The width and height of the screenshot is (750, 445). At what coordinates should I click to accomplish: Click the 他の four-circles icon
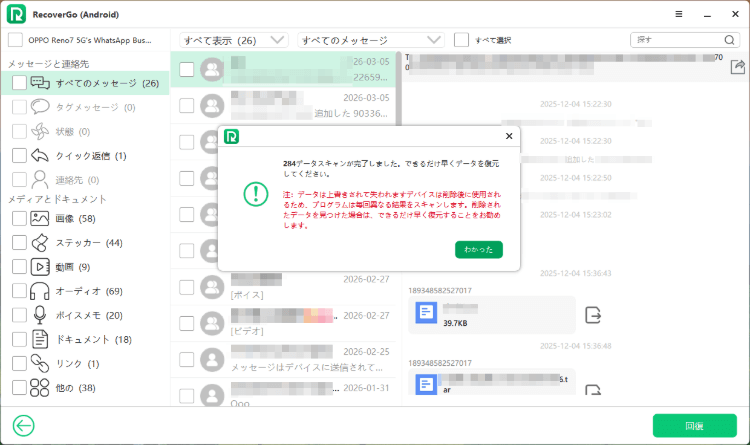(x=40, y=388)
